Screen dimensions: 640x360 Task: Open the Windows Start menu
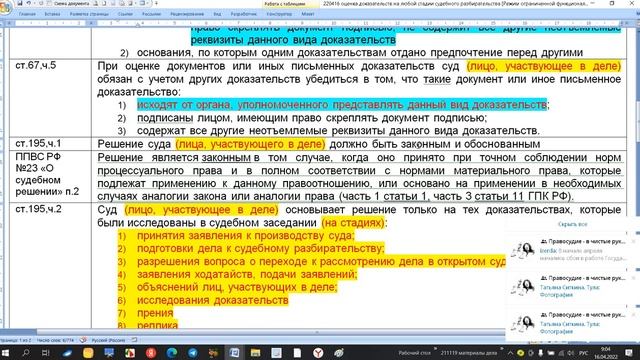[5, 353]
